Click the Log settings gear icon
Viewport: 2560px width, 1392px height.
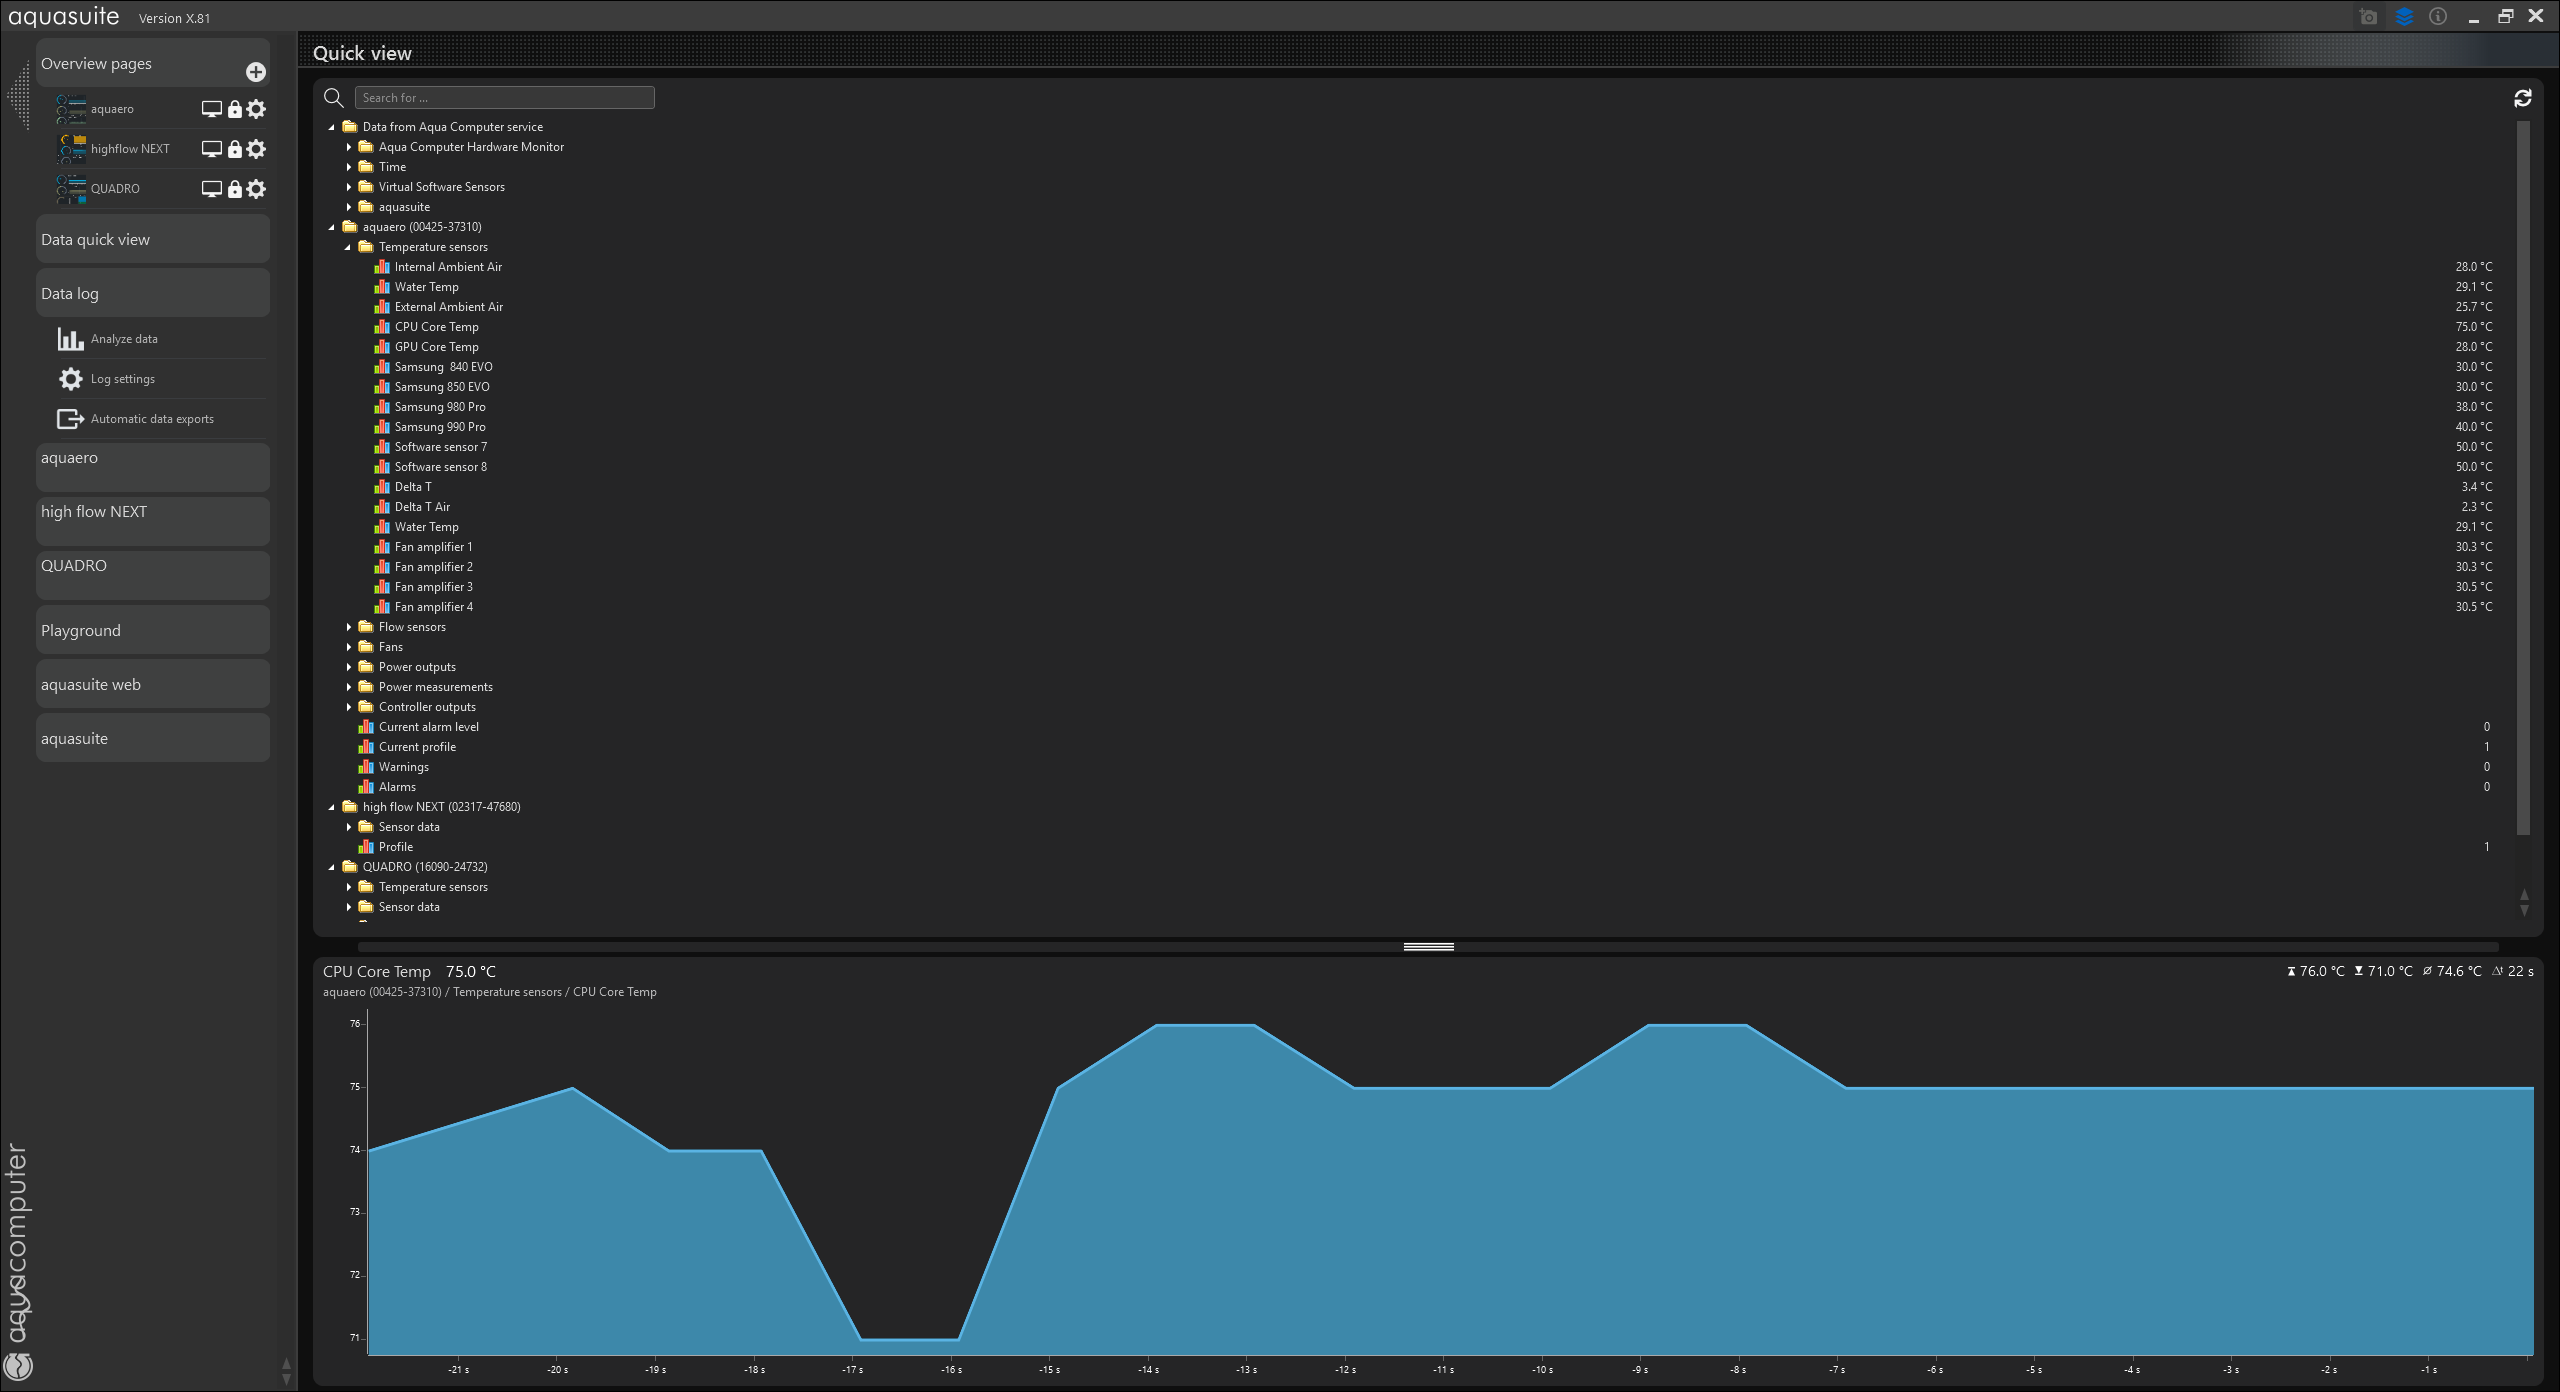click(70, 379)
